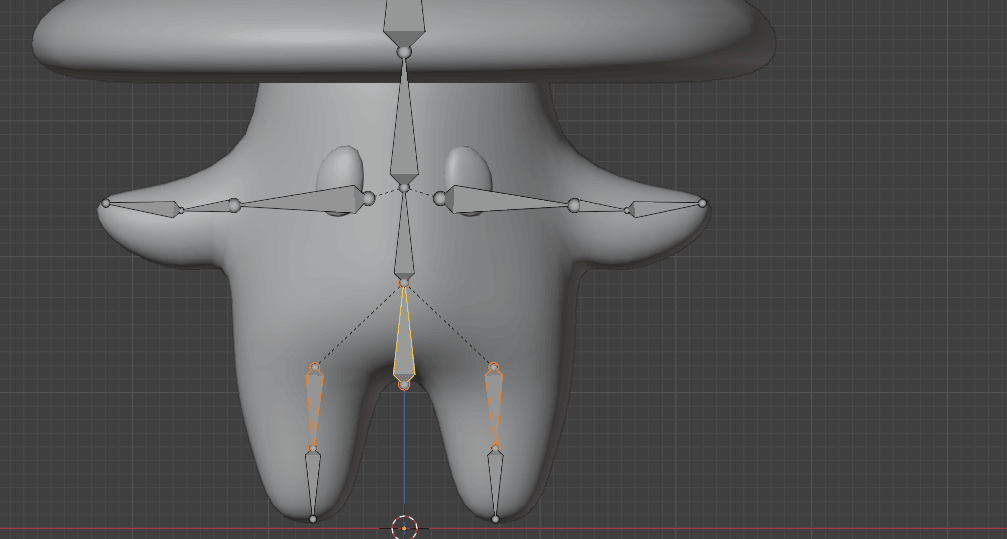Click the foot tip joint of the left leg

click(x=313, y=519)
